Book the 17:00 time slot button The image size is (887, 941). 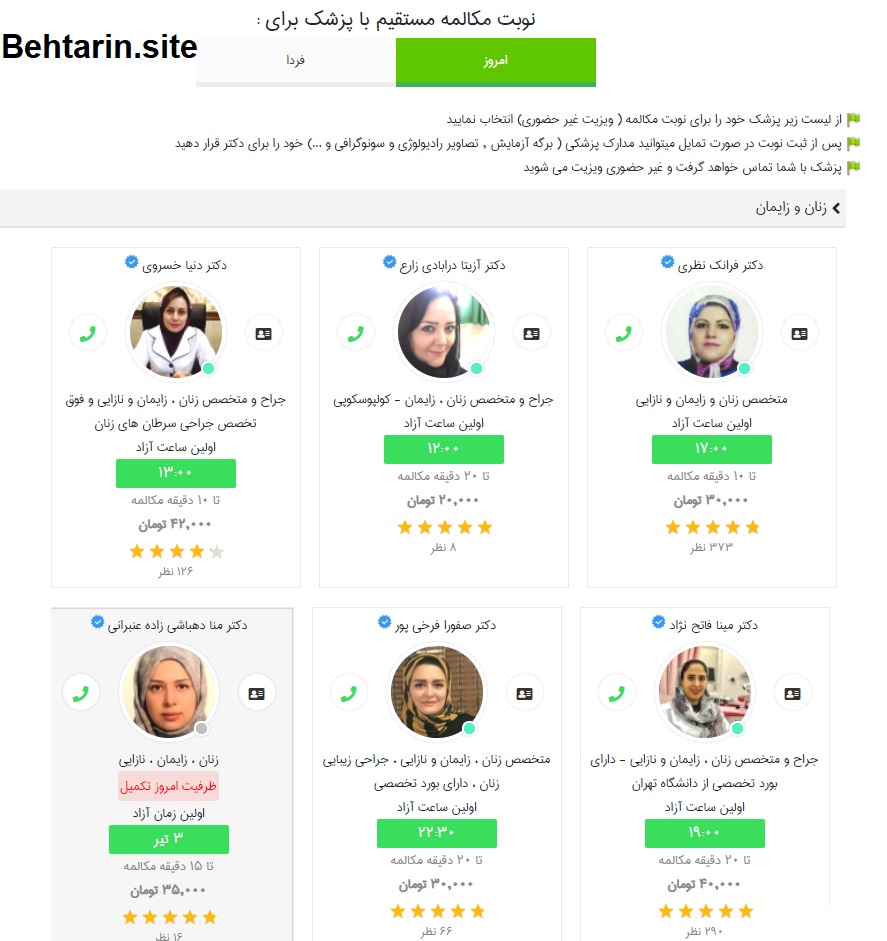tap(711, 449)
